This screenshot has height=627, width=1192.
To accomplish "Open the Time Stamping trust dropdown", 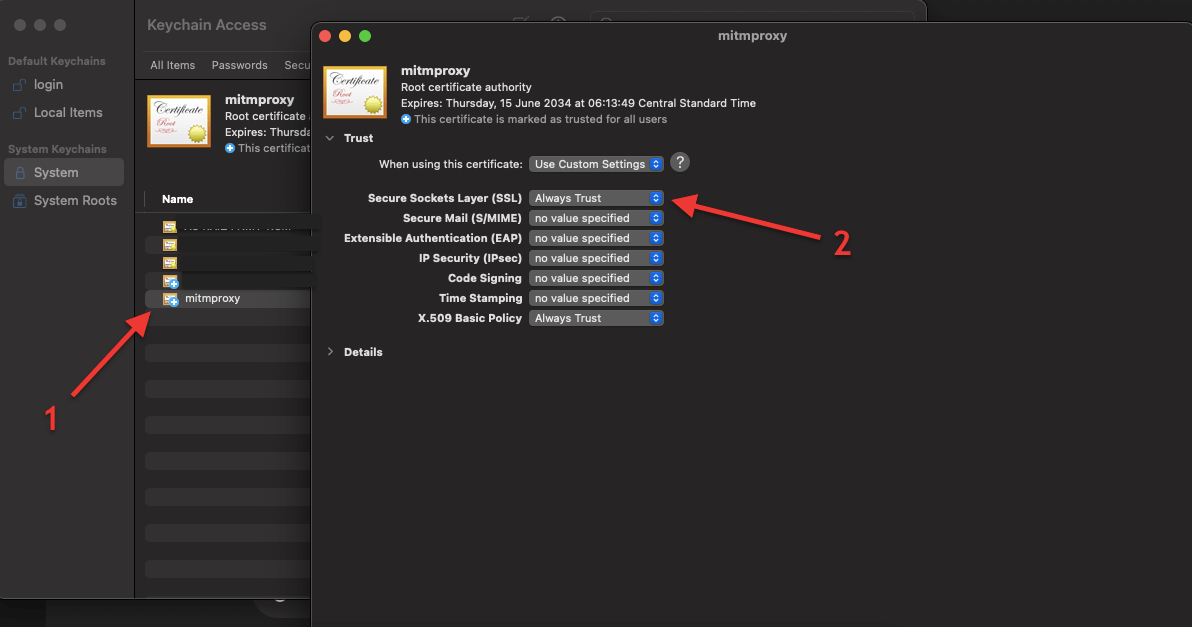I will point(596,298).
